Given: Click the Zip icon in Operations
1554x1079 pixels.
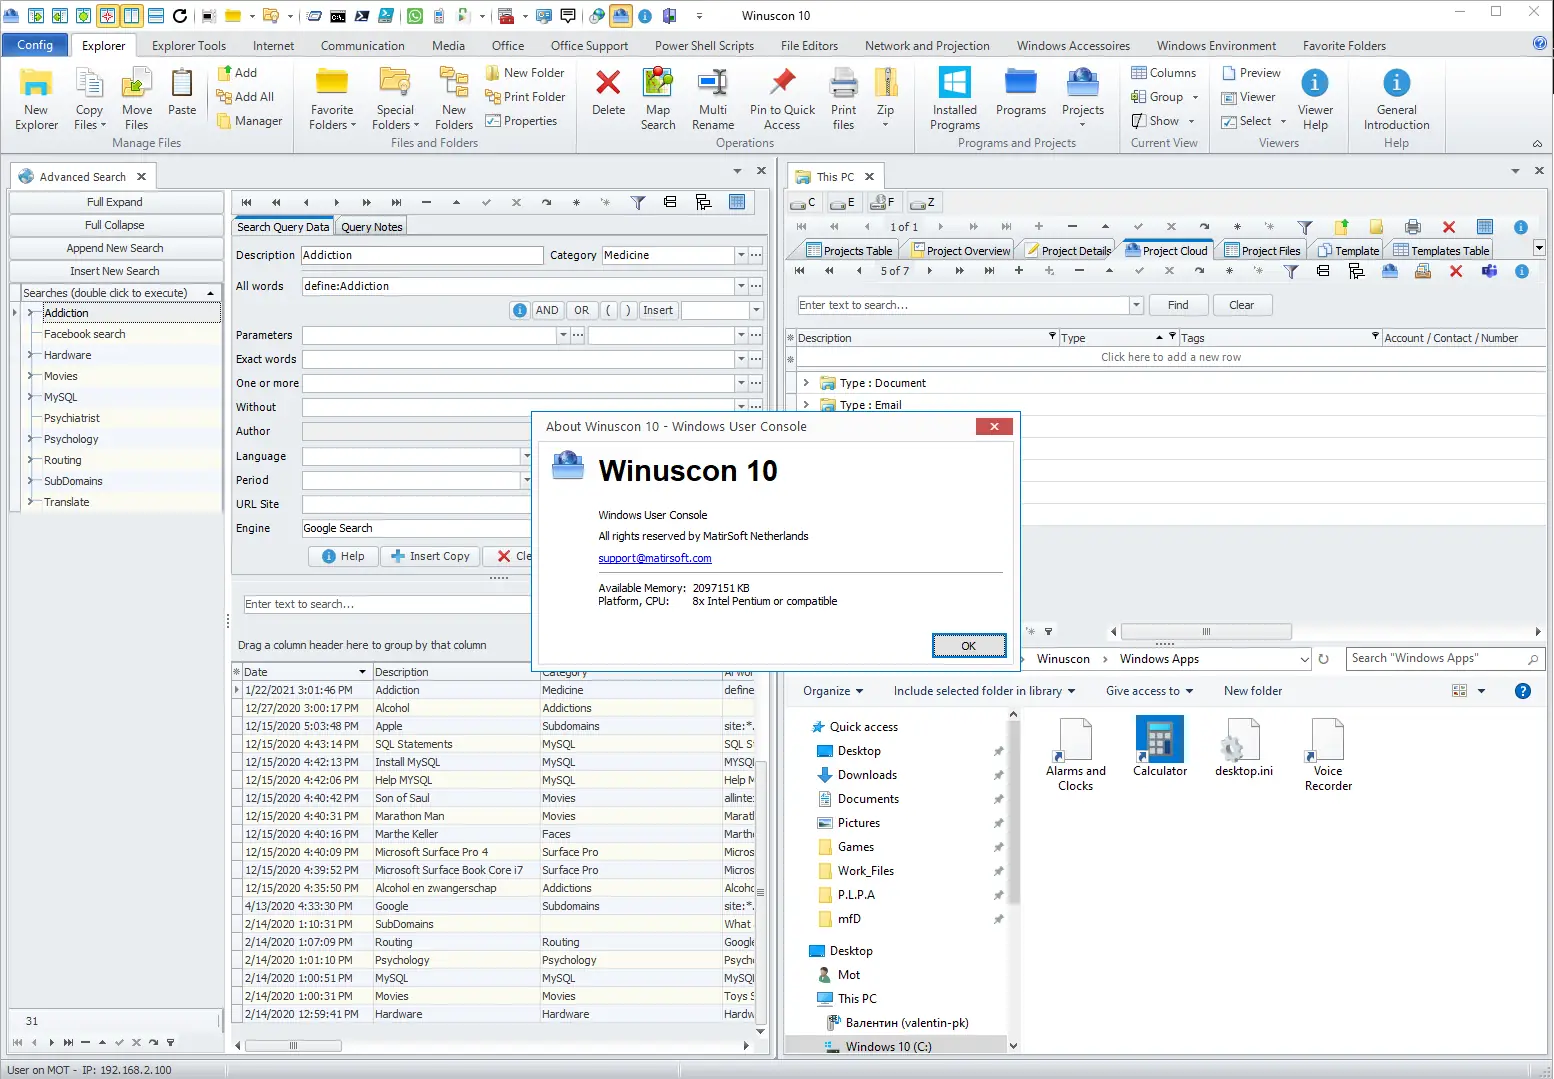Looking at the screenshot, I should (885, 99).
